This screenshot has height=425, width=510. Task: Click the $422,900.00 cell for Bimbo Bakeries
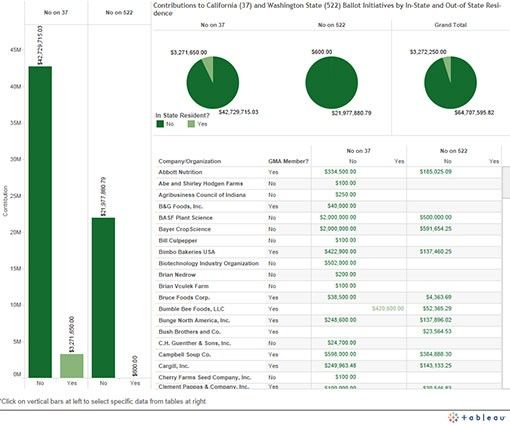tap(340, 251)
